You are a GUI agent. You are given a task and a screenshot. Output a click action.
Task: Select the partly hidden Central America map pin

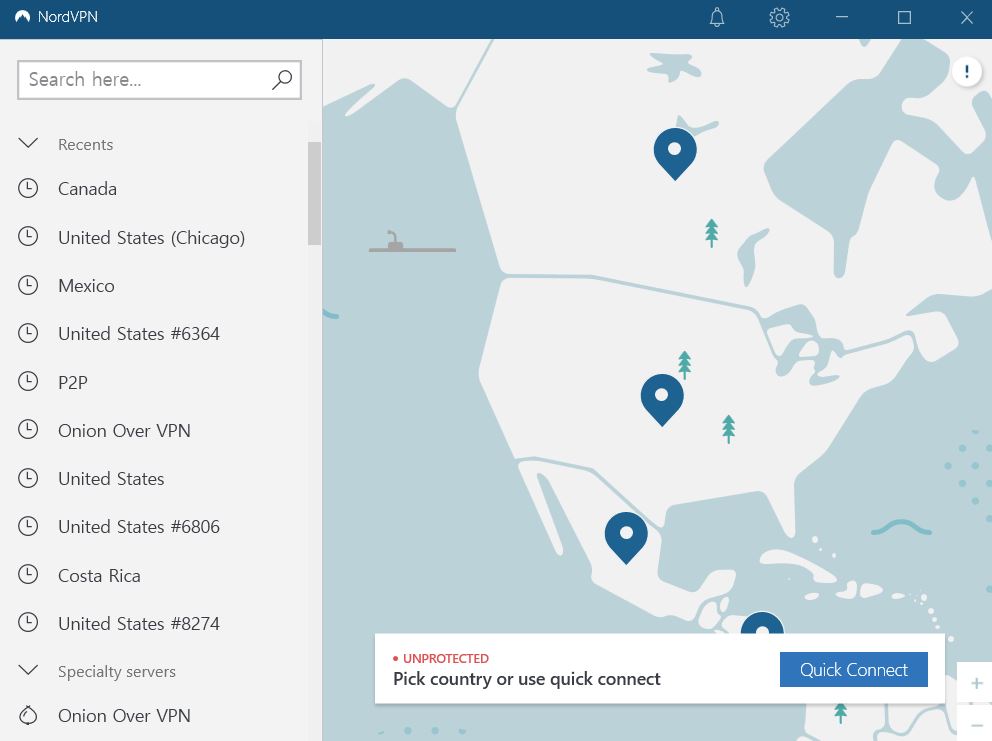[762, 623]
